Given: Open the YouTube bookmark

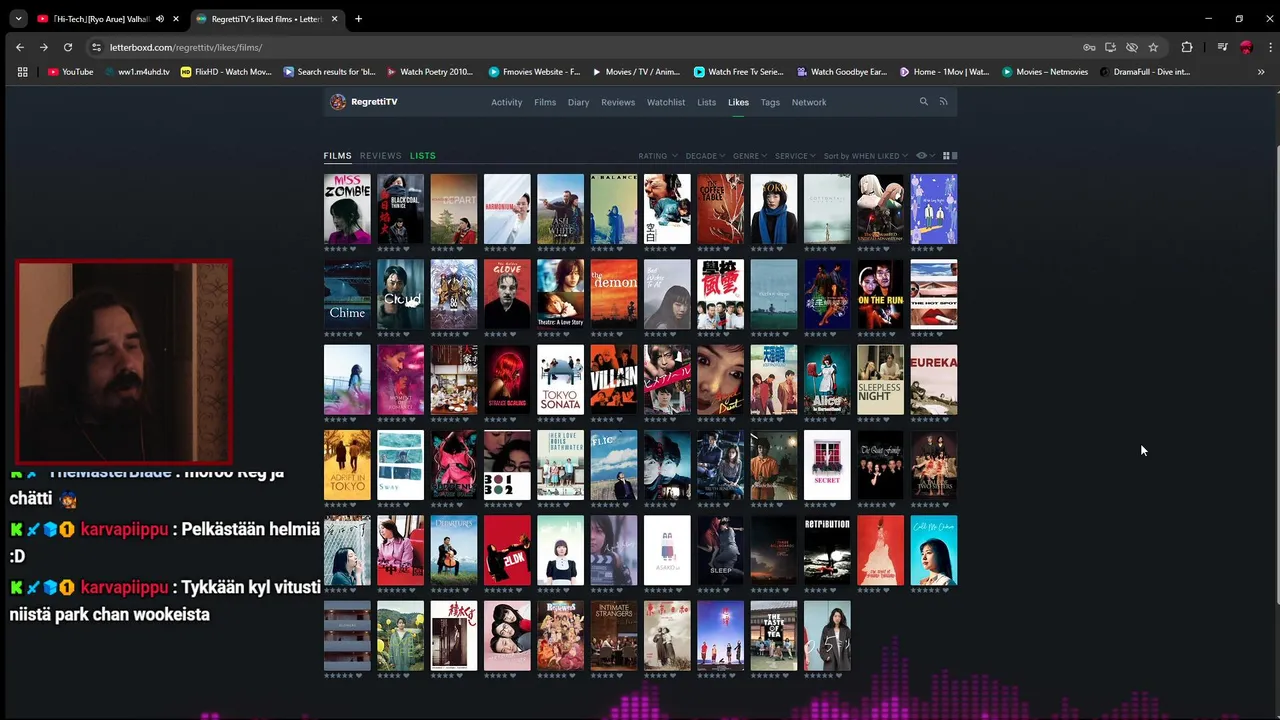Looking at the screenshot, I should (70, 72).
